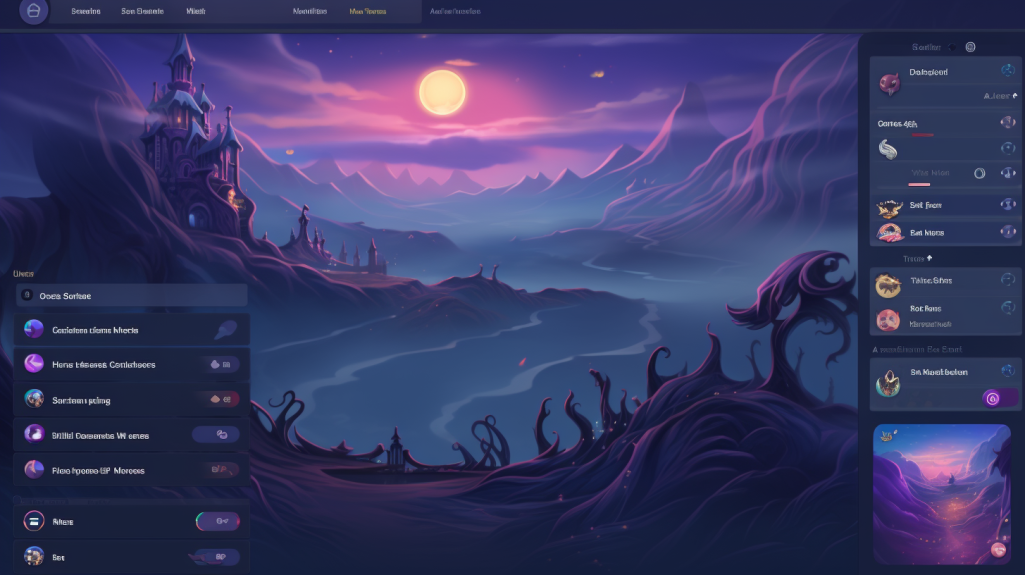Click the section heading above the hooded figure card
This screenshot has height=575, width=1025.
coord(917,350)
